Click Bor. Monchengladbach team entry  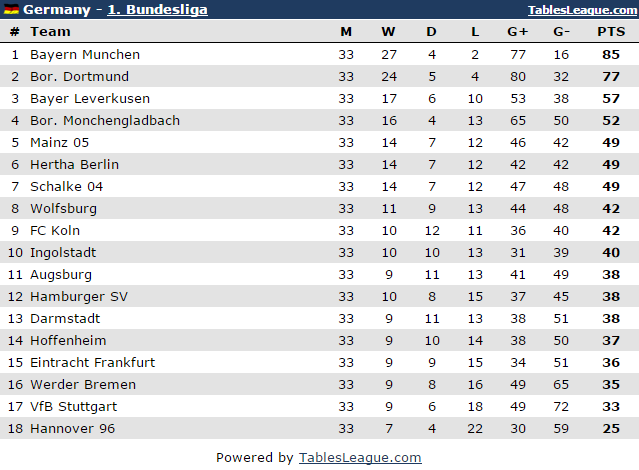105,120
